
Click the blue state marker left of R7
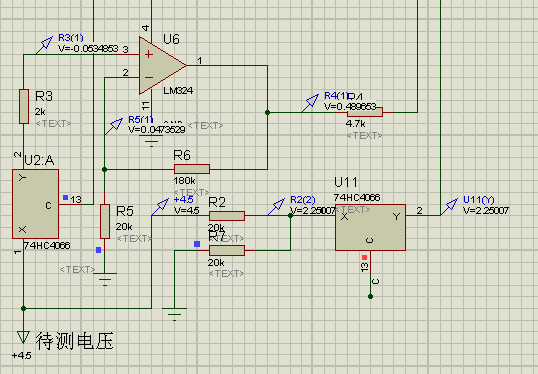(197, 244)
